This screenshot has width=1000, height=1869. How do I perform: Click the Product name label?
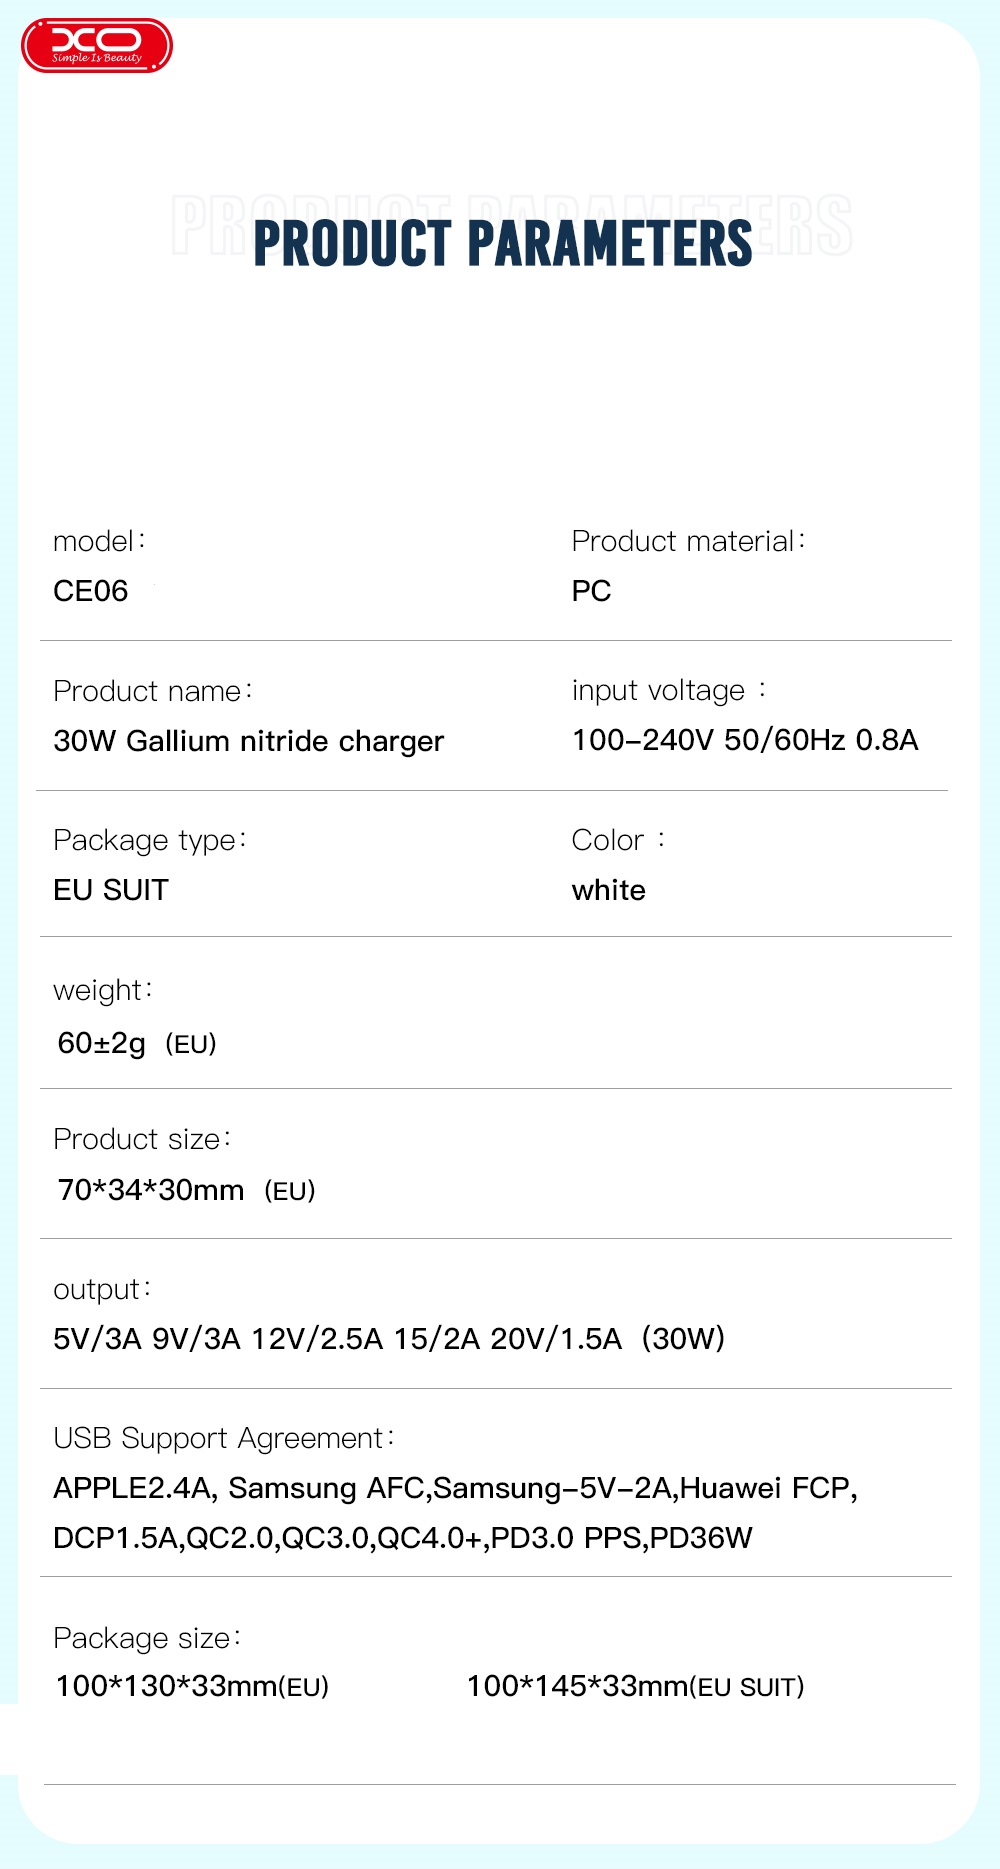[x=152, y=691]
